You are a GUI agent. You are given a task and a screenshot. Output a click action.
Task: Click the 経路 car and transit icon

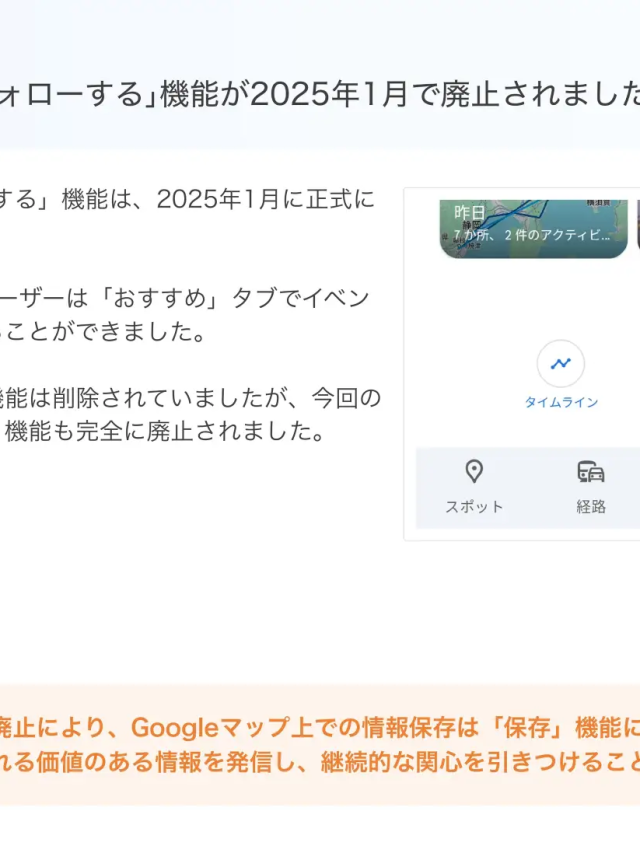tap(591, 472)
